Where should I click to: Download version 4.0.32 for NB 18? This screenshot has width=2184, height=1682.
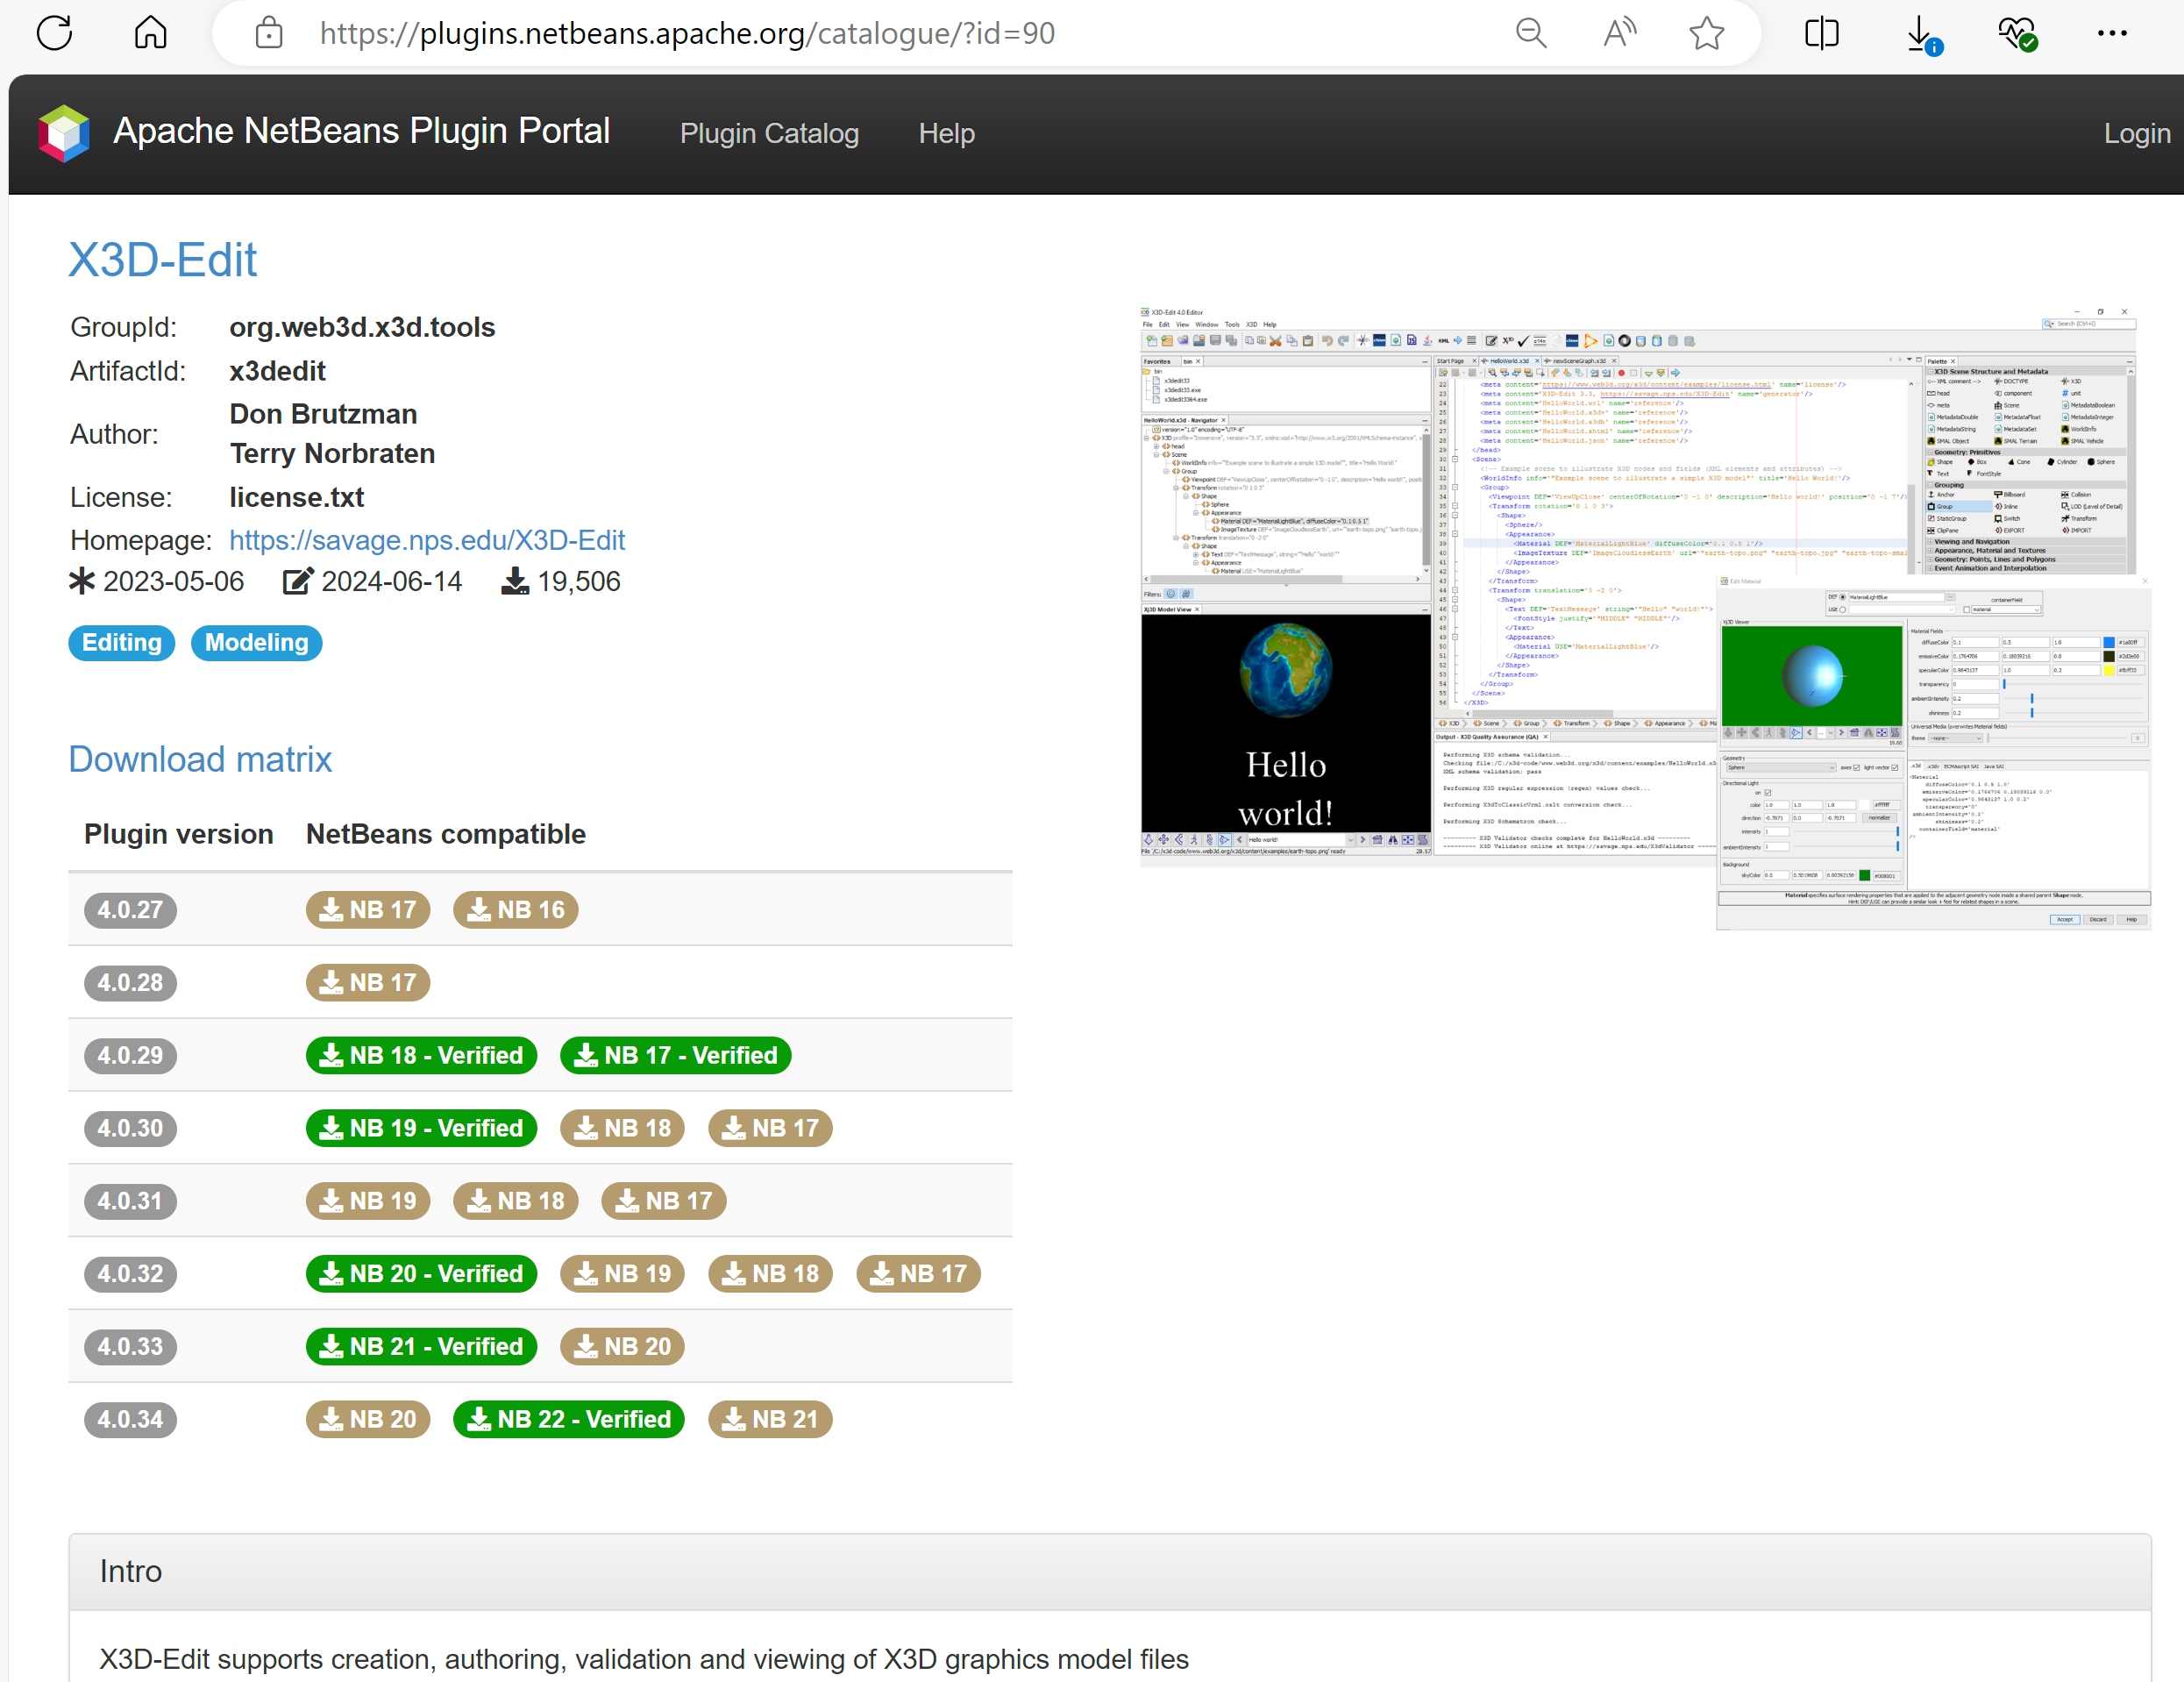coord(771,1274)
